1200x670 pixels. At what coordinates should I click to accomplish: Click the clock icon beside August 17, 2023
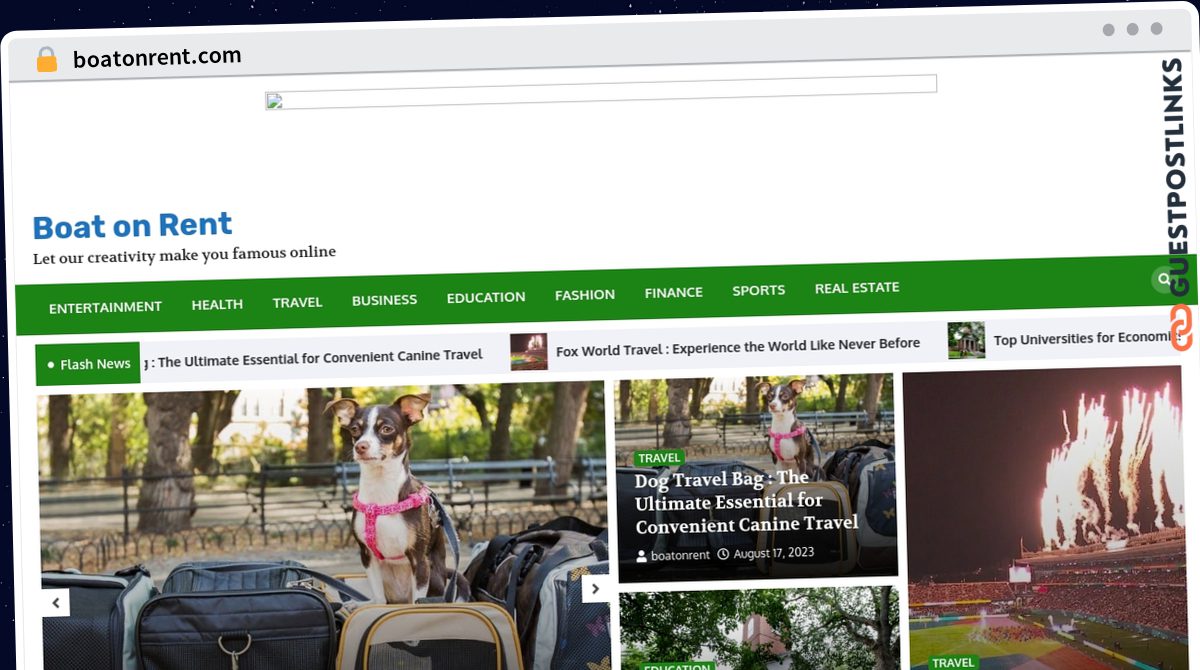tap(723, 553)
